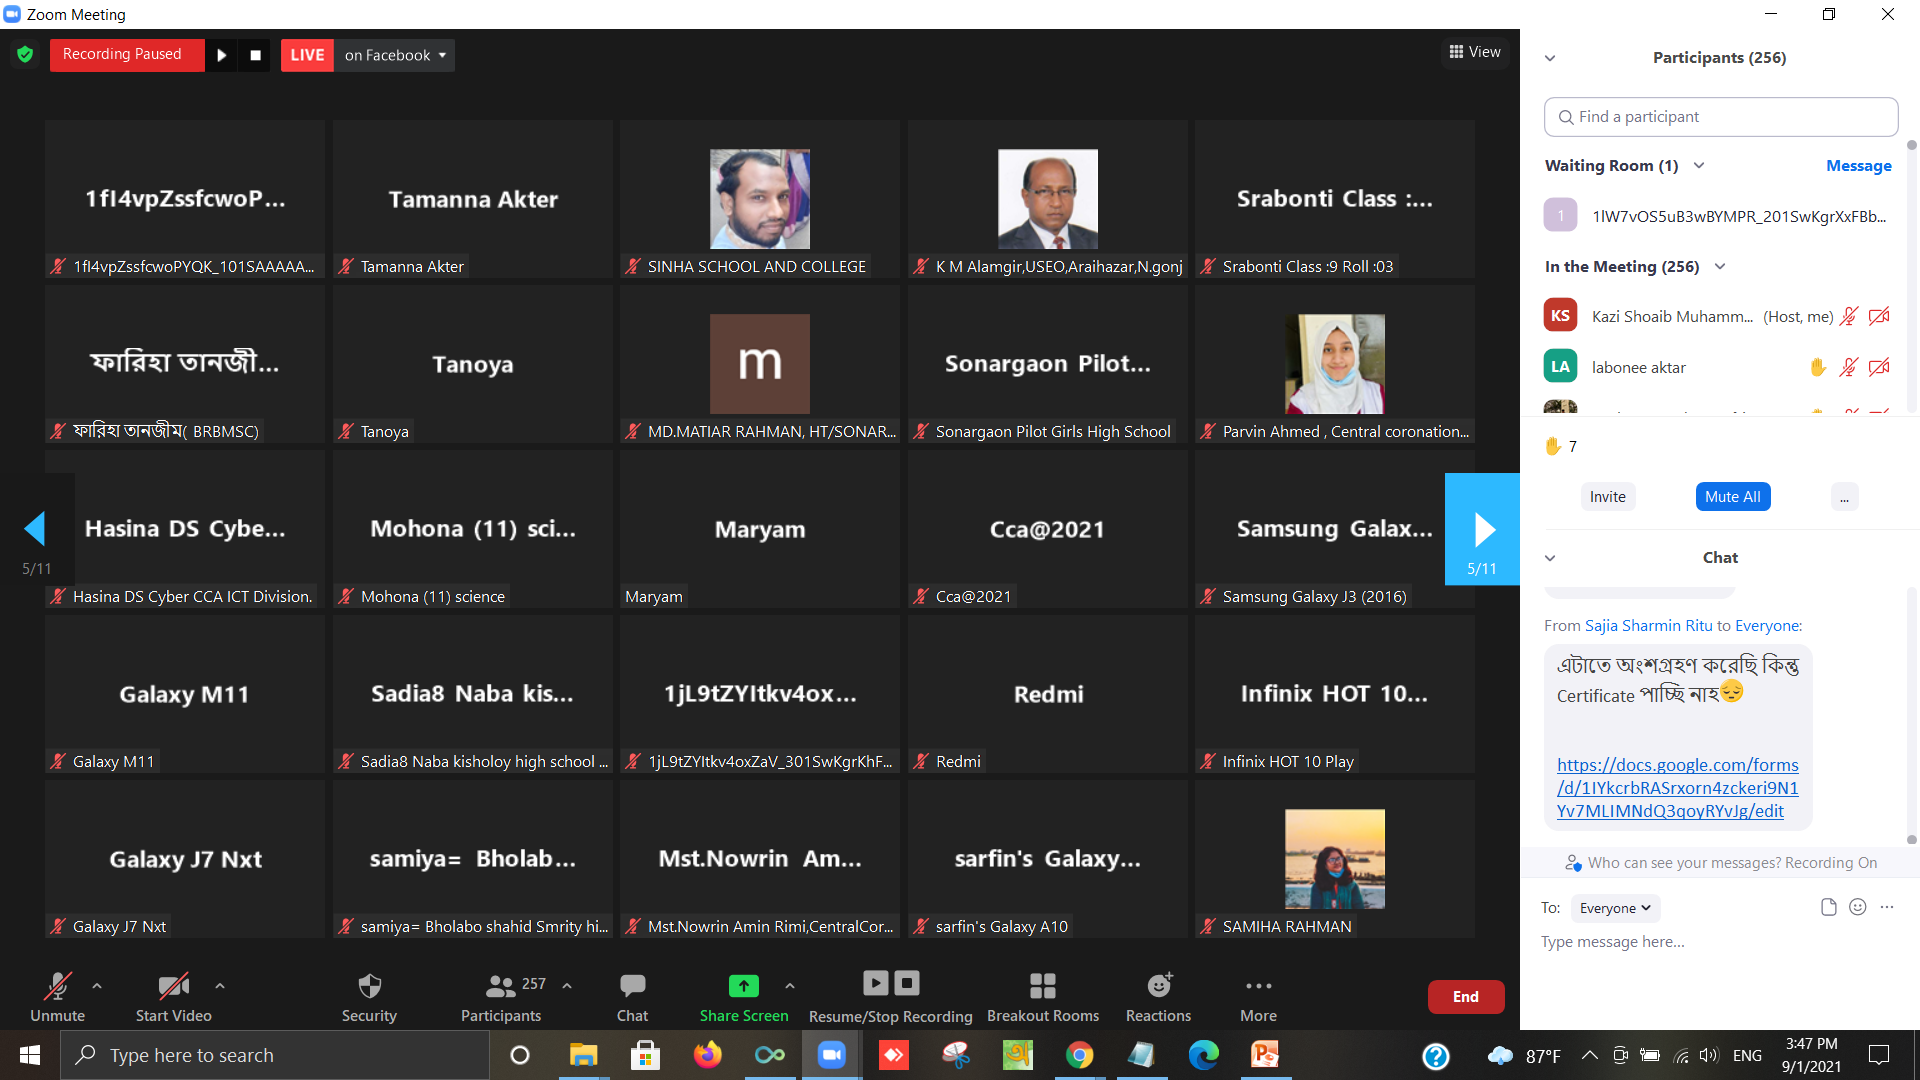Toggle host Kazi Shoaib video icon
Viewport: 1920px width, 1080px height.
pos(1879,317)
